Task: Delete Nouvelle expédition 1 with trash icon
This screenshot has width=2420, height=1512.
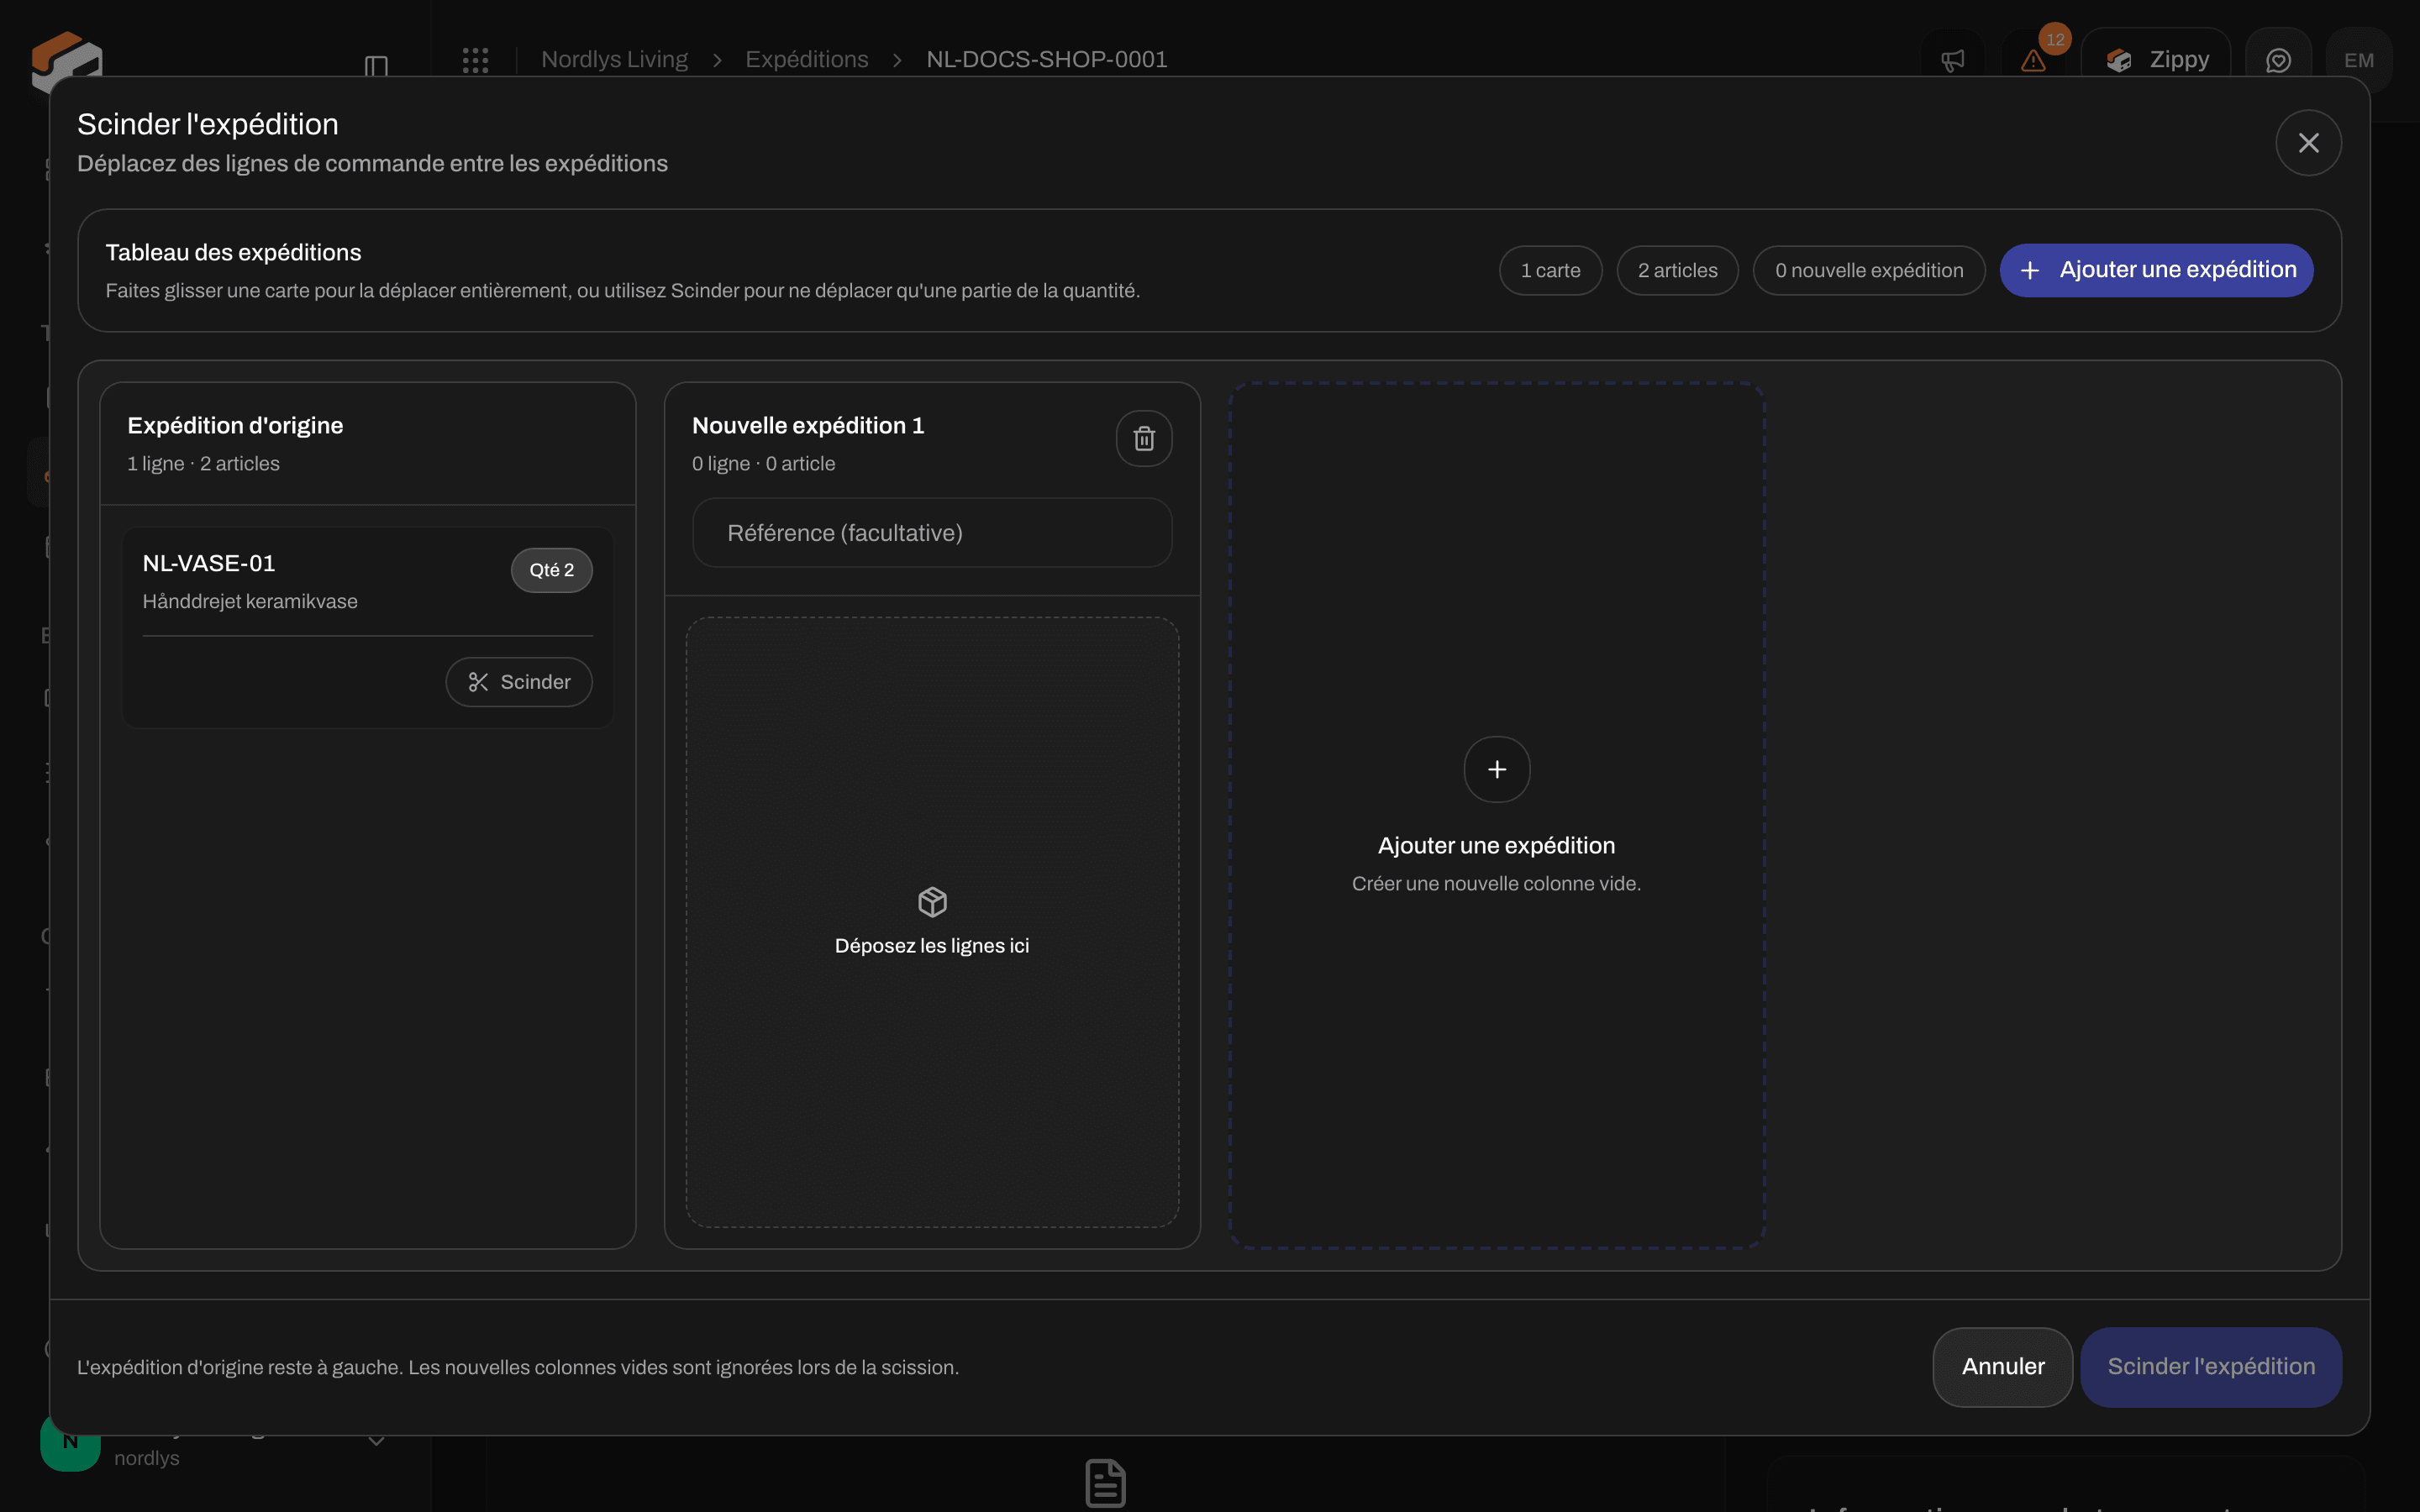Action: click(x=1144, y=438)
